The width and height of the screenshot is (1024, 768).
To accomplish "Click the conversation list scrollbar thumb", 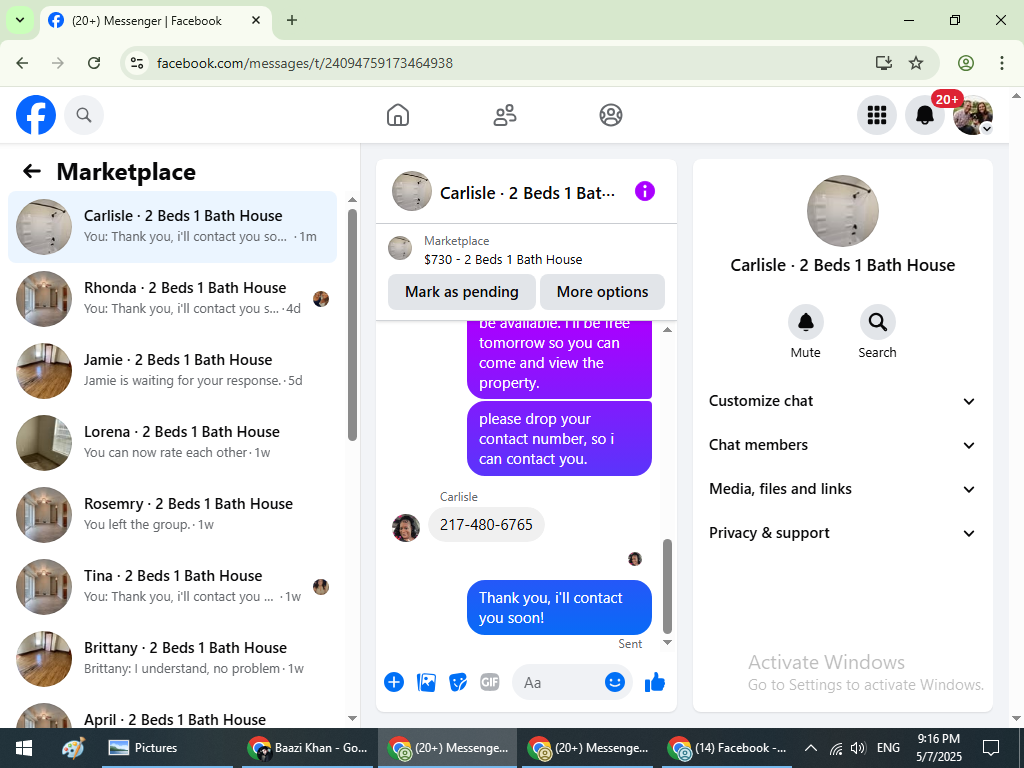I will pos(353,325).
